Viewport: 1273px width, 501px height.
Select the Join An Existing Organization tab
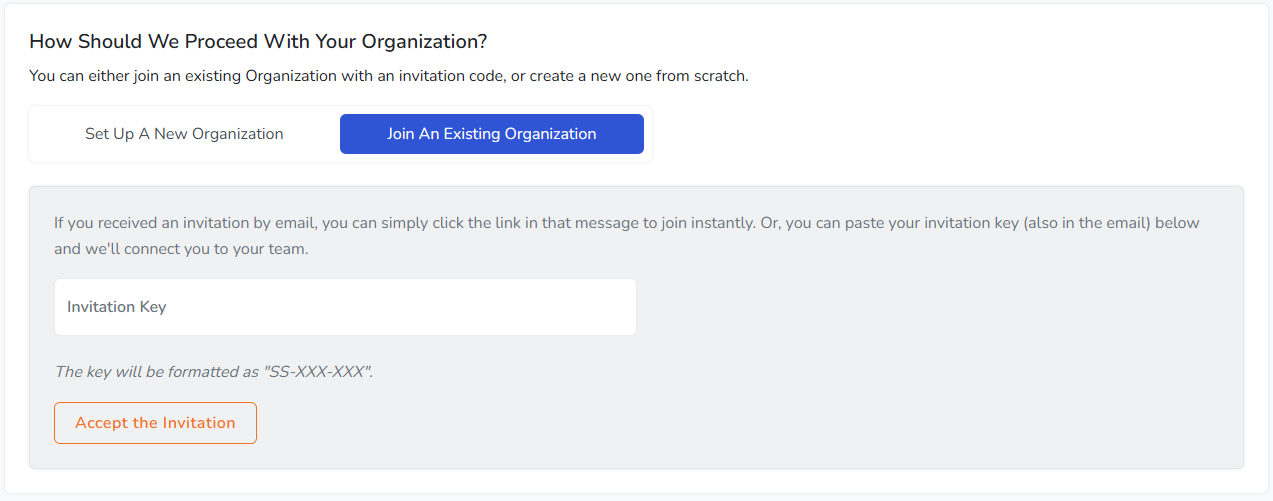[x=491, y=134]
